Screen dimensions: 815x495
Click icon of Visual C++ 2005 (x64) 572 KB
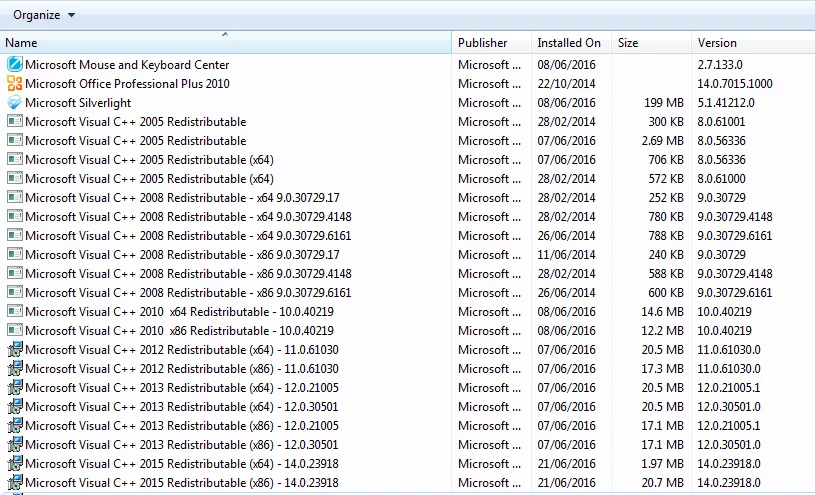[15, 178]
